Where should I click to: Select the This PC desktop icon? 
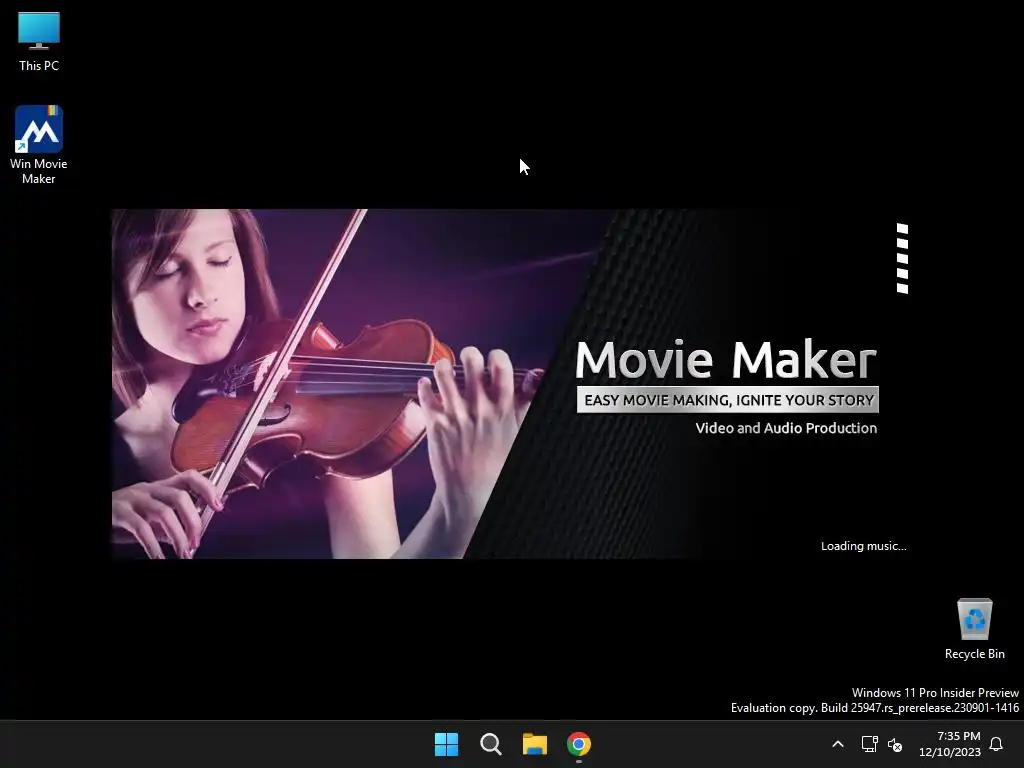39,42
